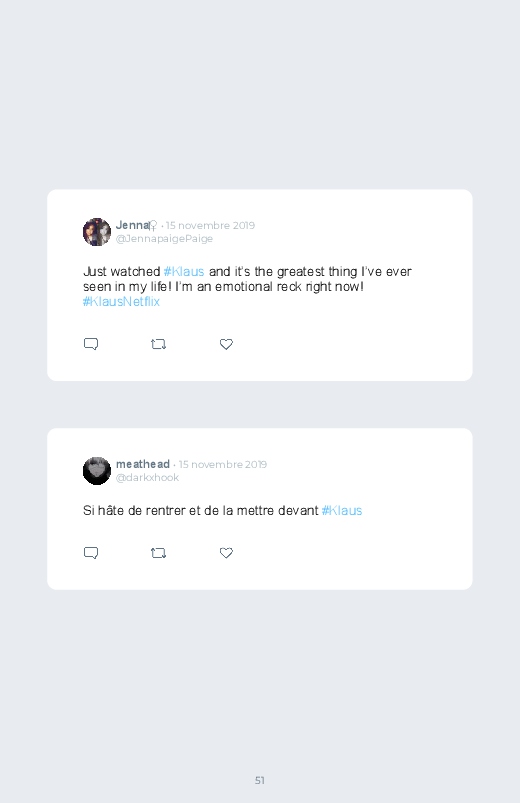Open #Klaus hashtag in Jenna's tweet

(x=184, y=271)
